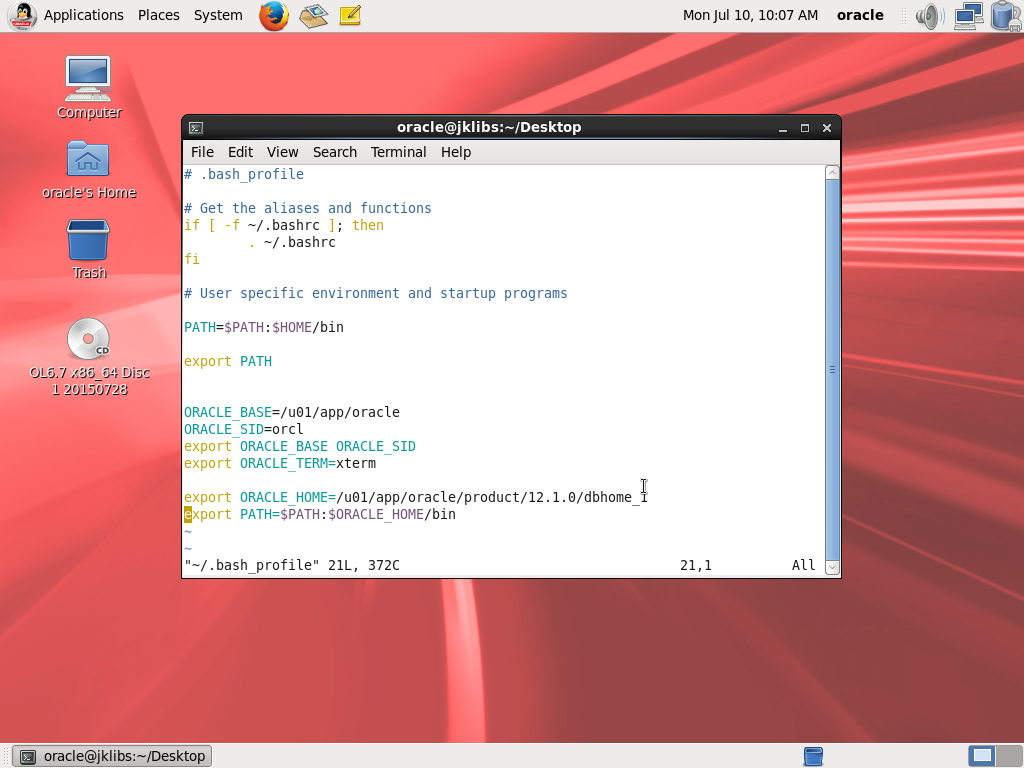The image size is (1024, 768).
Task: Click the '# .bash_profile' comment line
Action: point(244,174)
